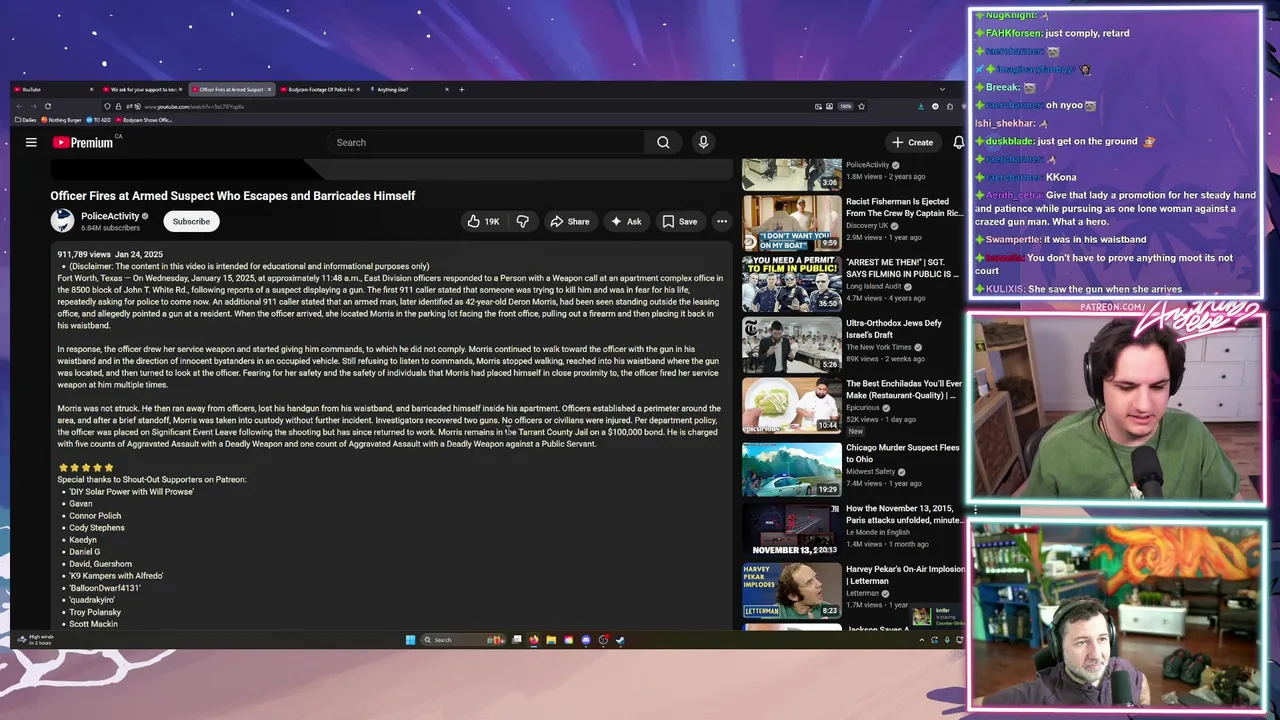Screen dimensions: 1280x720
Task: Open OBS Studio from the taskbar
Action: [603, 640]
